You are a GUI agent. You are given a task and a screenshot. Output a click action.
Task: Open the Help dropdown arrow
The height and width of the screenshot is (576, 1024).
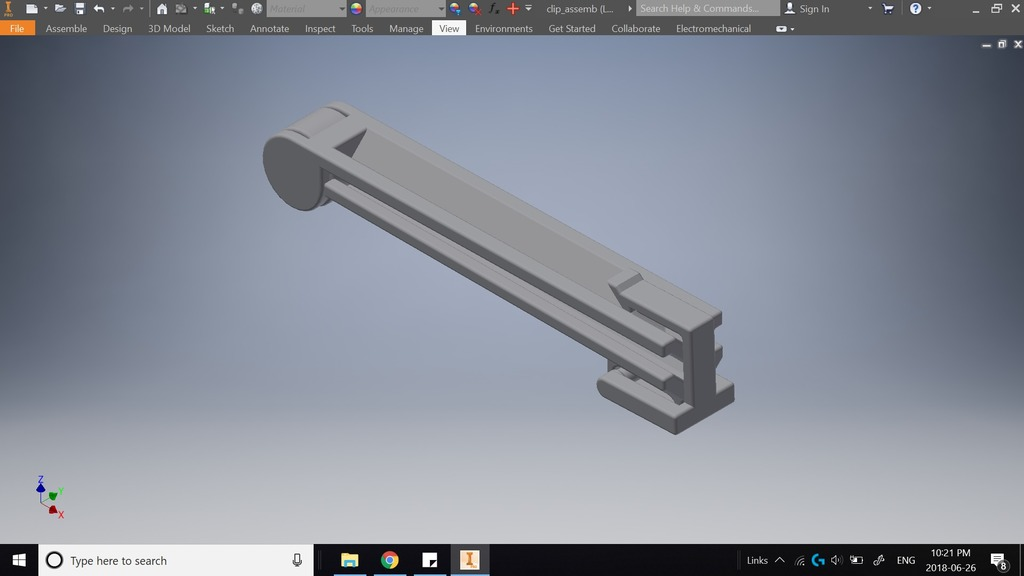929,8
